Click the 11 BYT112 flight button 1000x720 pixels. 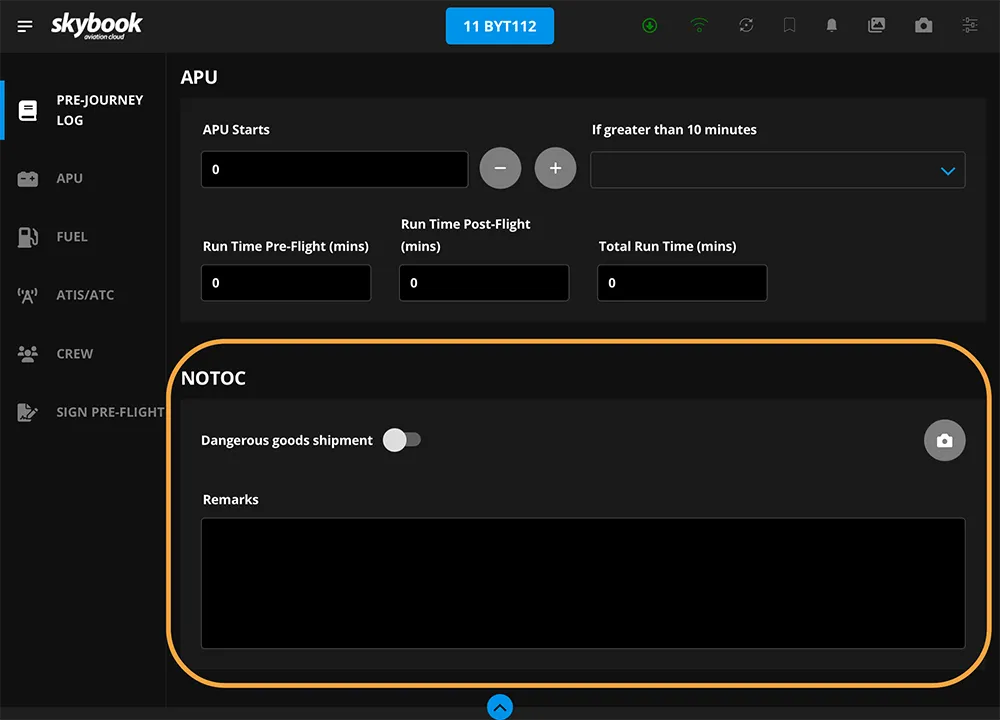coord(499,26)
